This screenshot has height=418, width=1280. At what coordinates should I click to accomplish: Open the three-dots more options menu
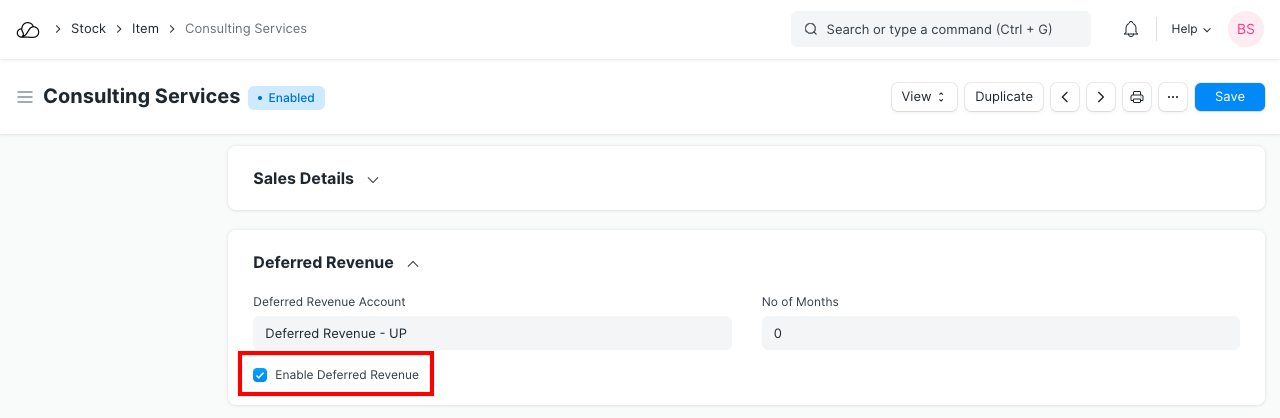[1173, 97]
